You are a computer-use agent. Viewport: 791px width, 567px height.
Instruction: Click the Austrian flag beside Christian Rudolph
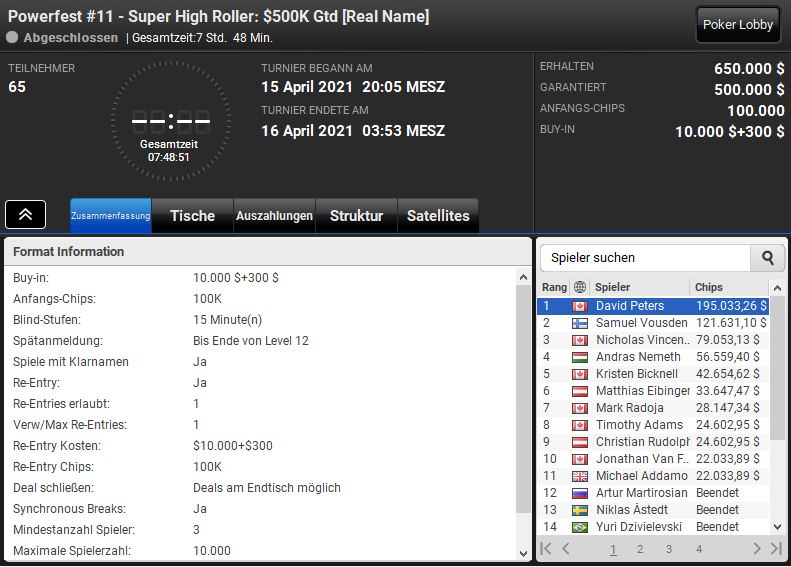coord(580,442)
